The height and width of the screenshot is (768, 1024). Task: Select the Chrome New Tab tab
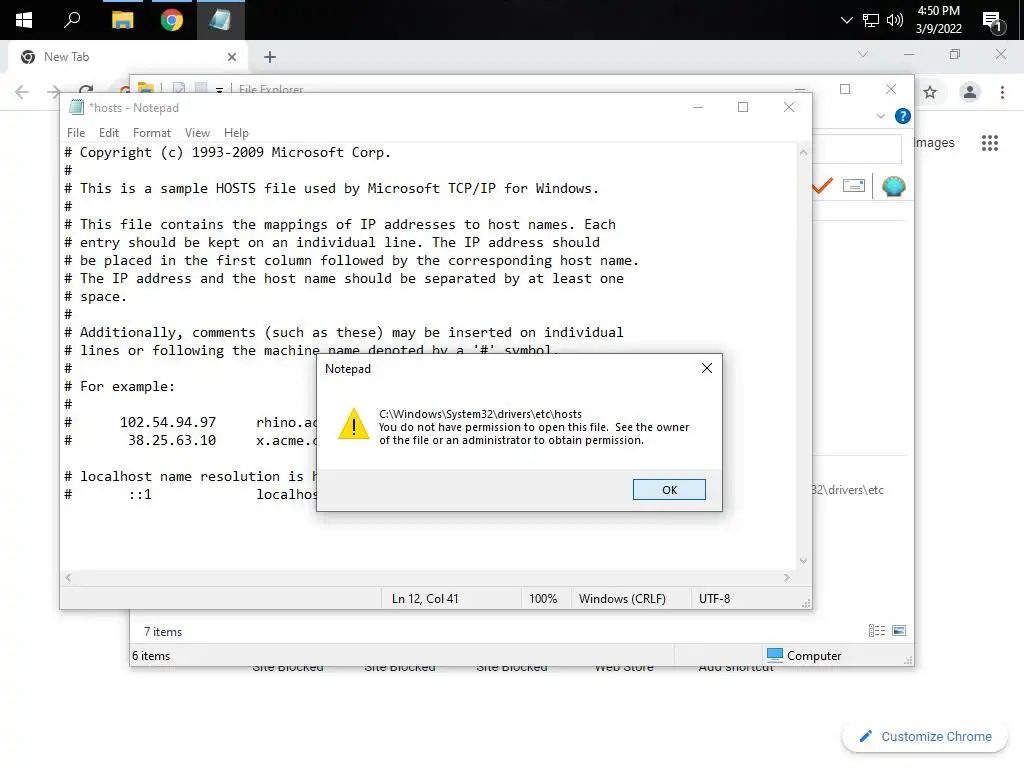point(127,57)
